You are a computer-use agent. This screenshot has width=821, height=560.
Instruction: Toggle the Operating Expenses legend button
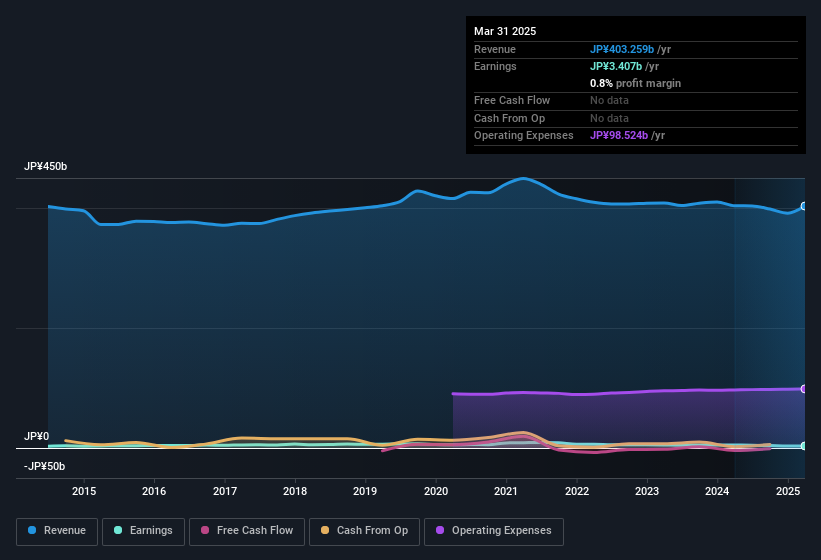tap(493, 531)
